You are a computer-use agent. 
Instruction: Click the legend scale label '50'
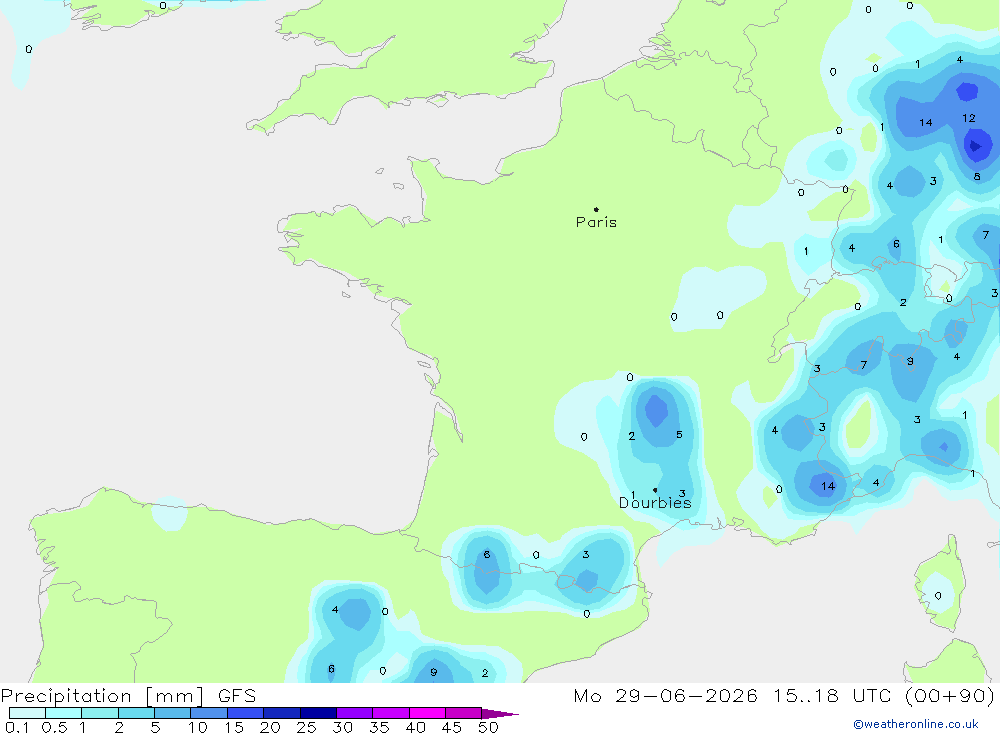click(488, 727)
